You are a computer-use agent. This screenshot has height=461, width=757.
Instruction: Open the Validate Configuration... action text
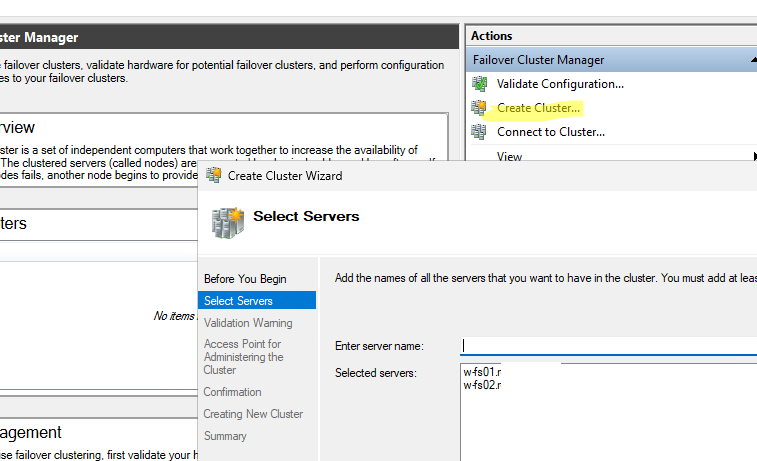coord(560,84)
